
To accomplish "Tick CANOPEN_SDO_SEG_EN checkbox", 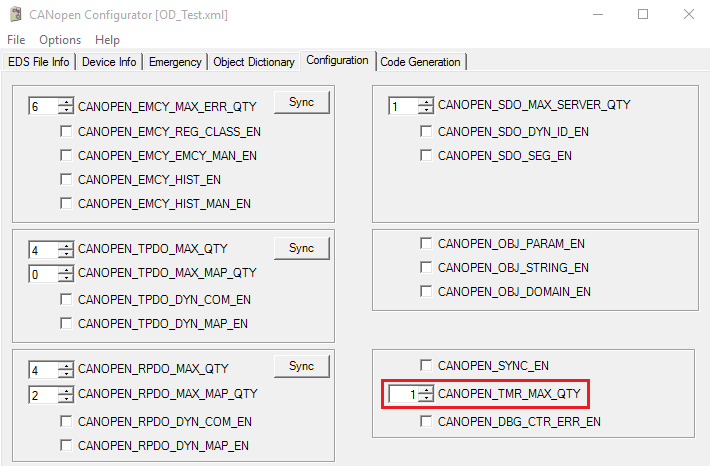I will [426, 155].
